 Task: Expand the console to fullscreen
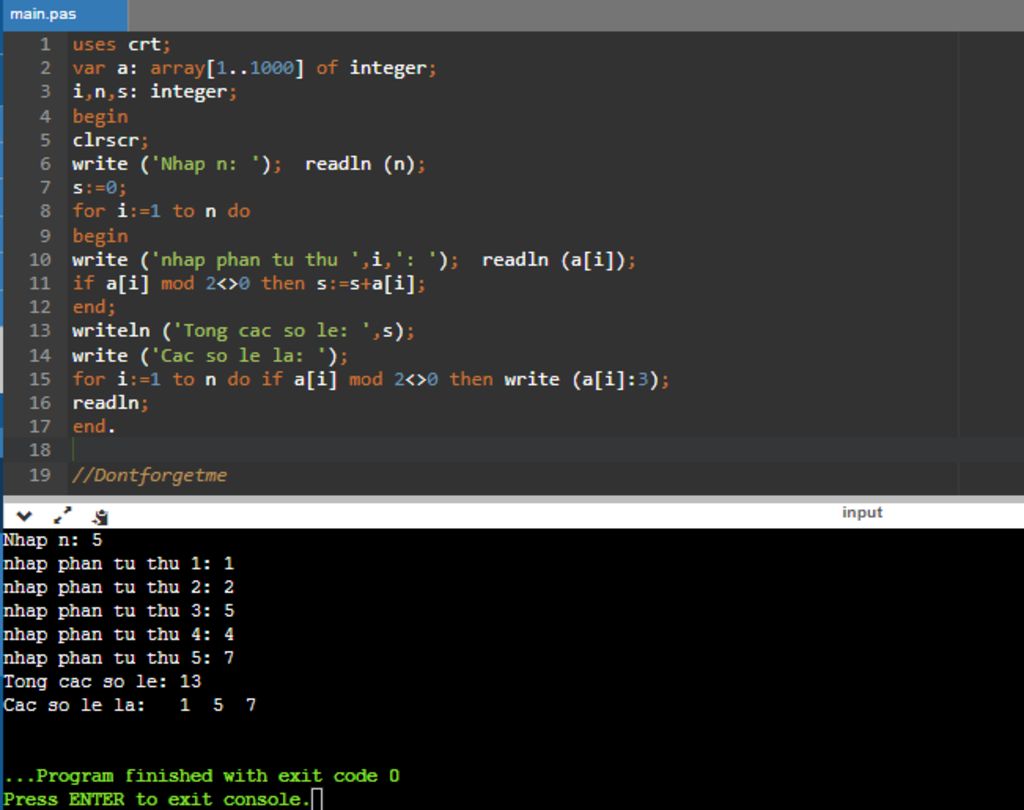click(62, 516)
